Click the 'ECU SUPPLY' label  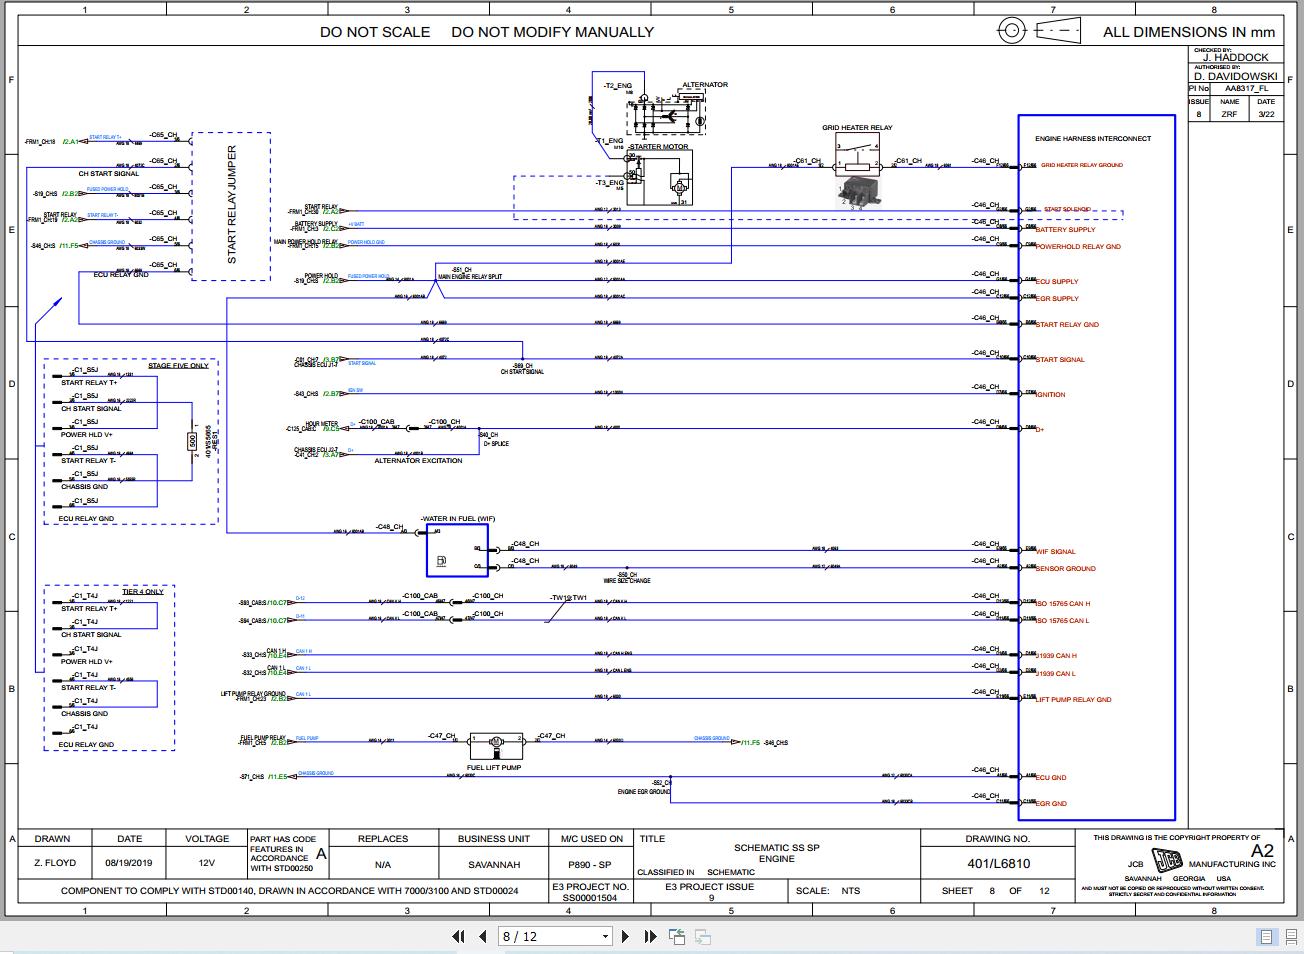[x=1057, y=281]
